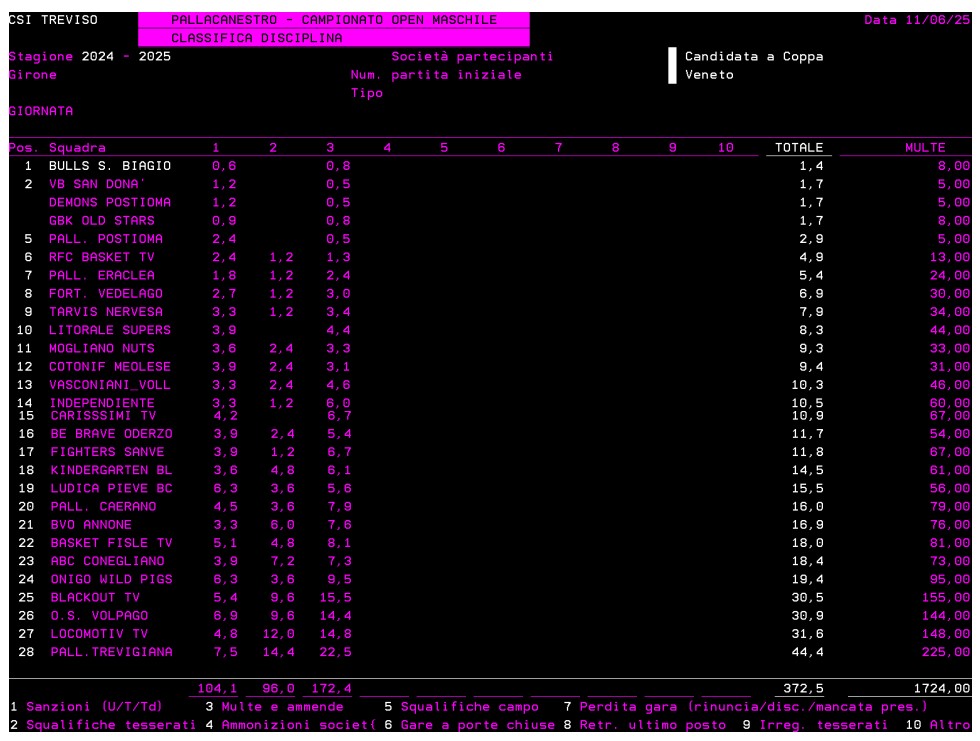The image size is (980, 741).
Task: Click the white marker beside Candidata a Coppa
Action: [672, 56]
